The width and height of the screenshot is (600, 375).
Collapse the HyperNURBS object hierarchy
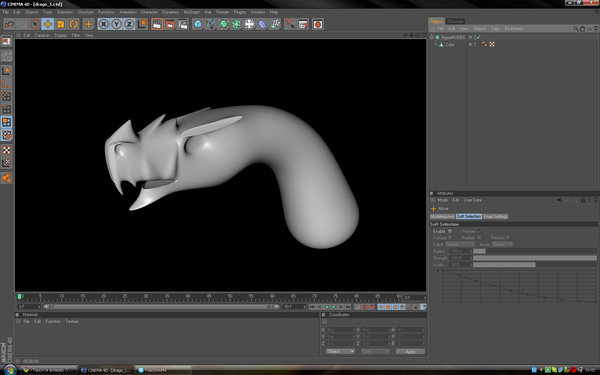[x=432, y=37]
